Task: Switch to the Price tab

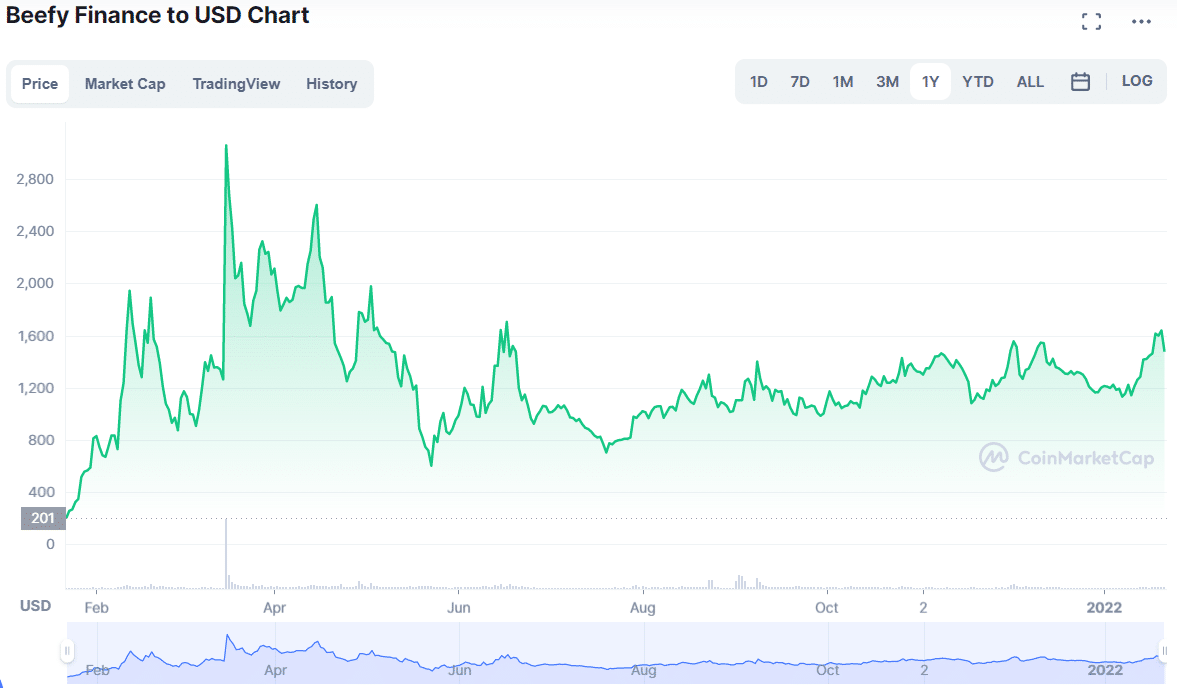Action: tap(40, 84)
